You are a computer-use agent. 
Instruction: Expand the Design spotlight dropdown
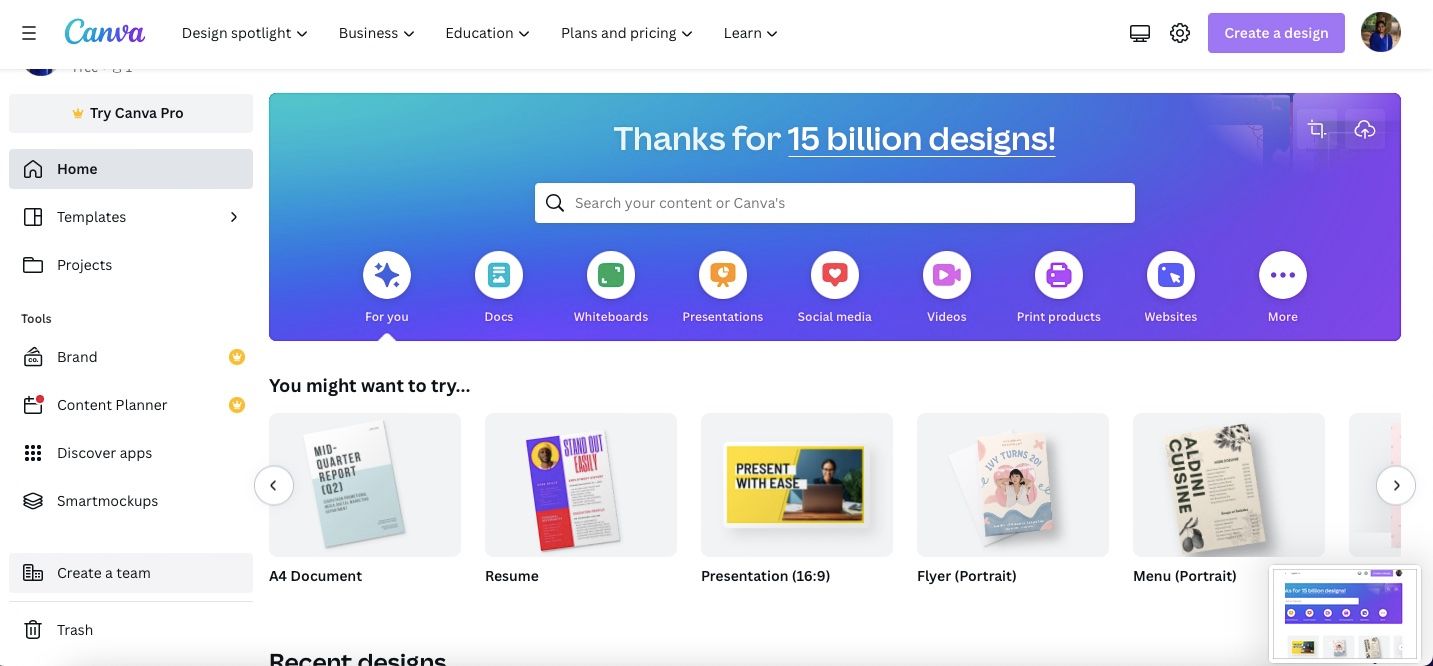pyautogui.click(x=243, y=32)
